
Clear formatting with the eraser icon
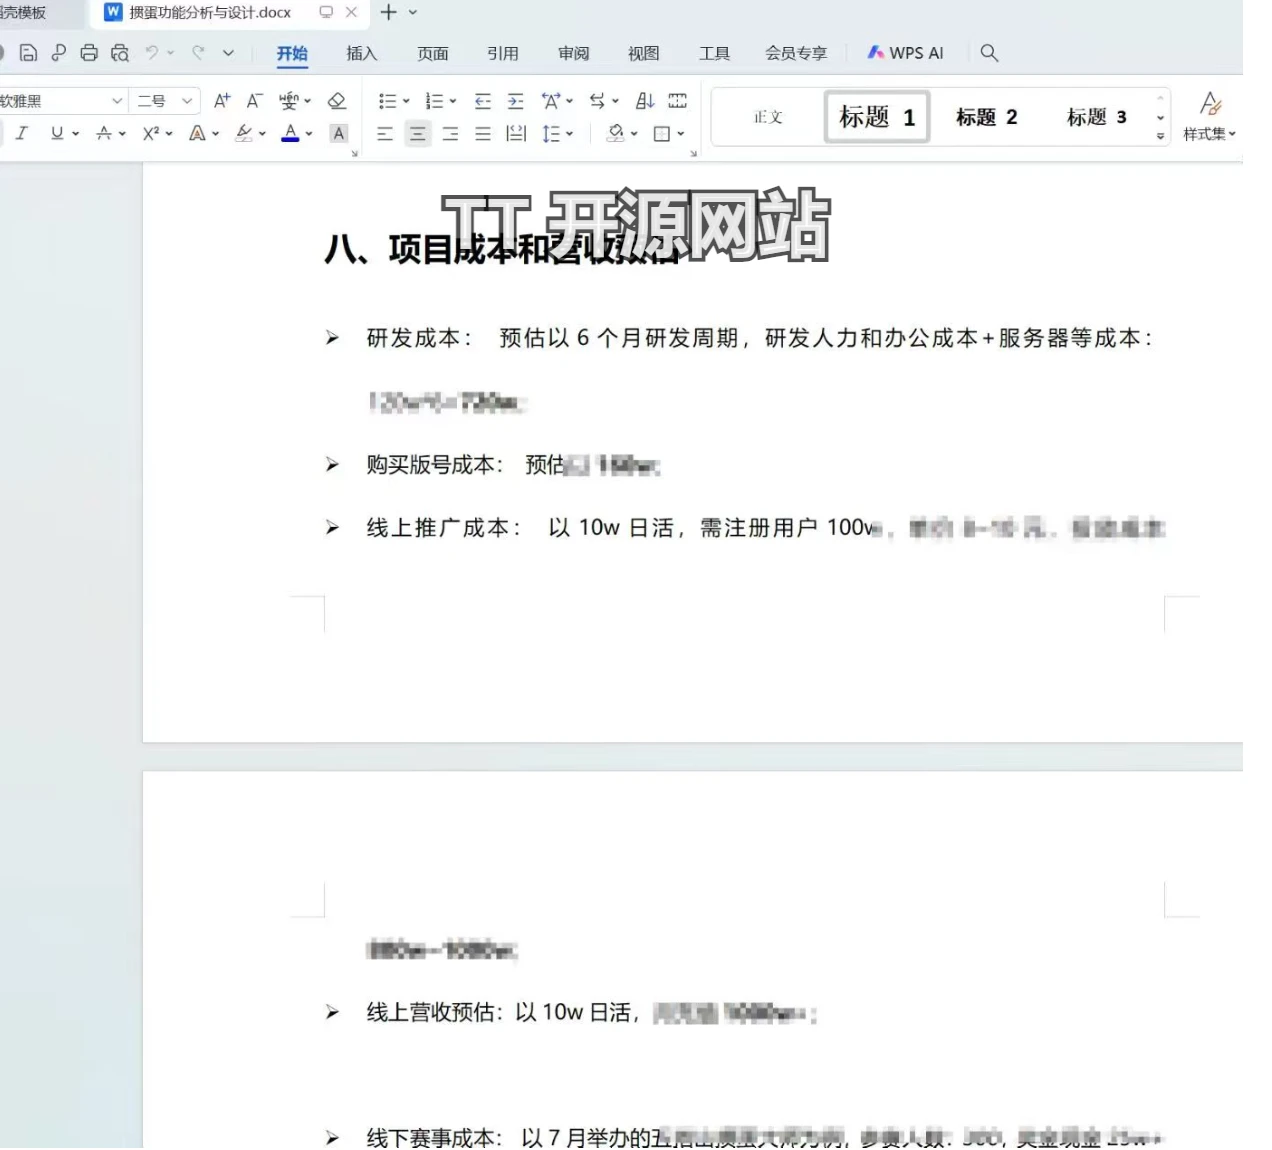tap(337, 100)
